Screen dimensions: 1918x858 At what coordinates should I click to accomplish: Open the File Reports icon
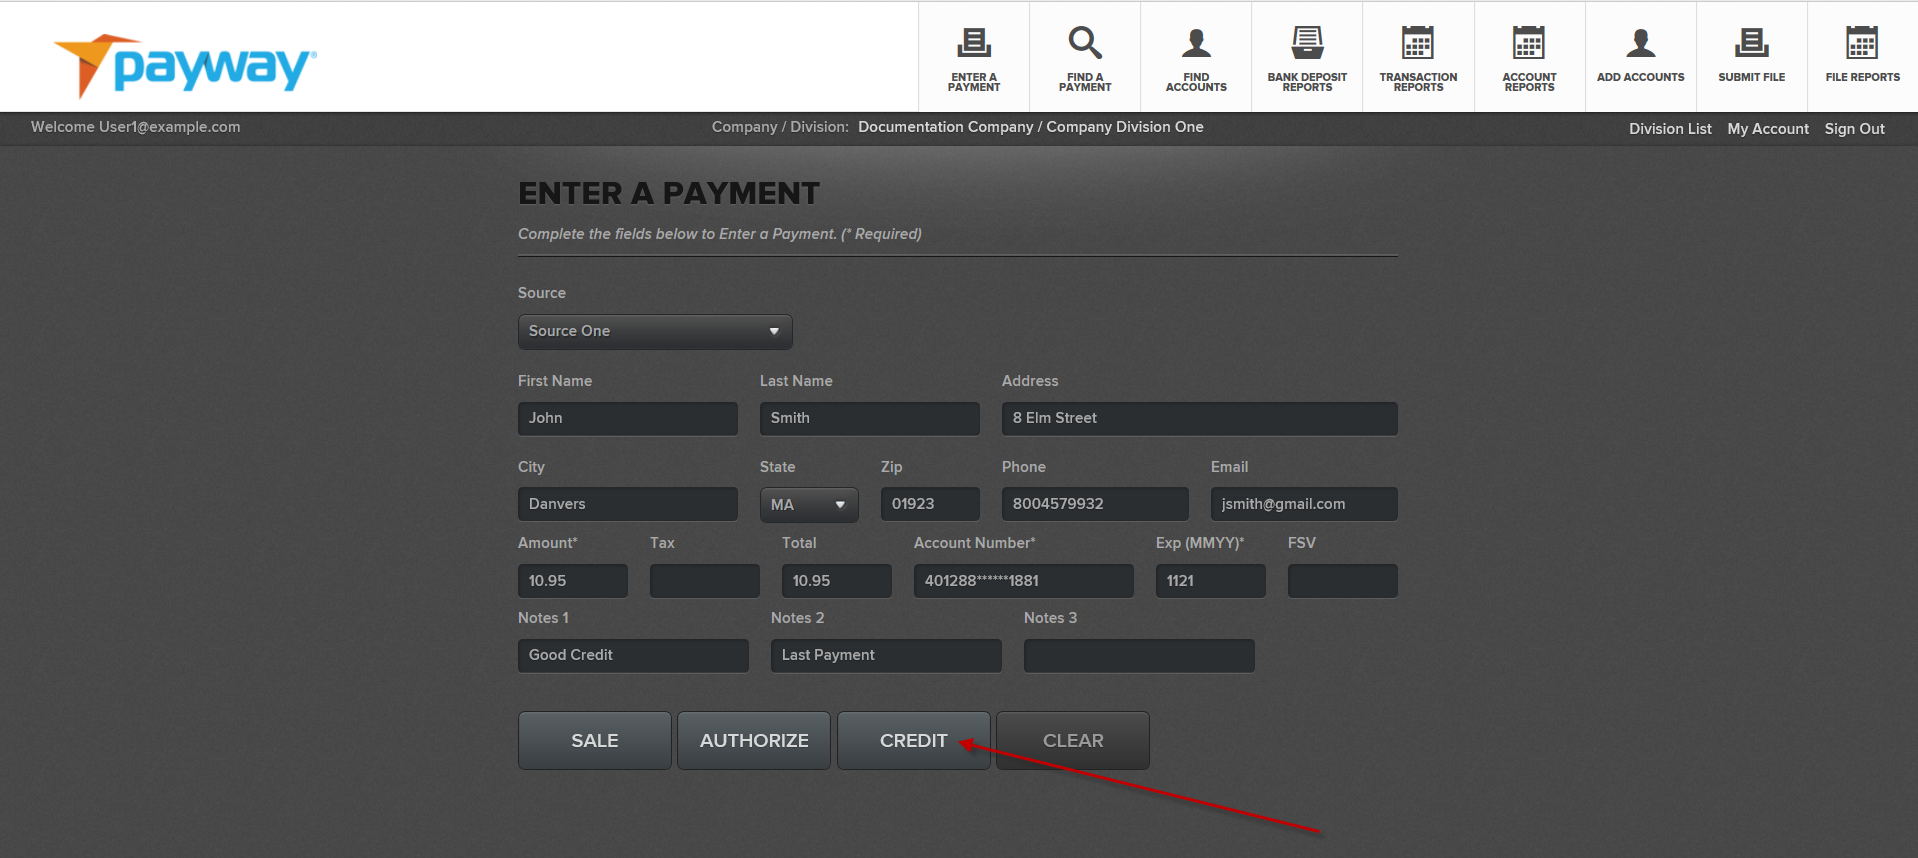click(1862, 44)
